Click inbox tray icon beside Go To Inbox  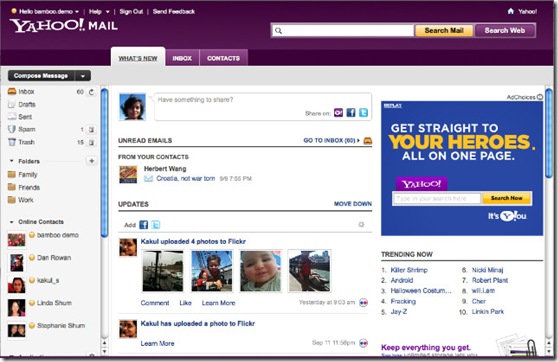pyautogui.click(x=368, y=141)
